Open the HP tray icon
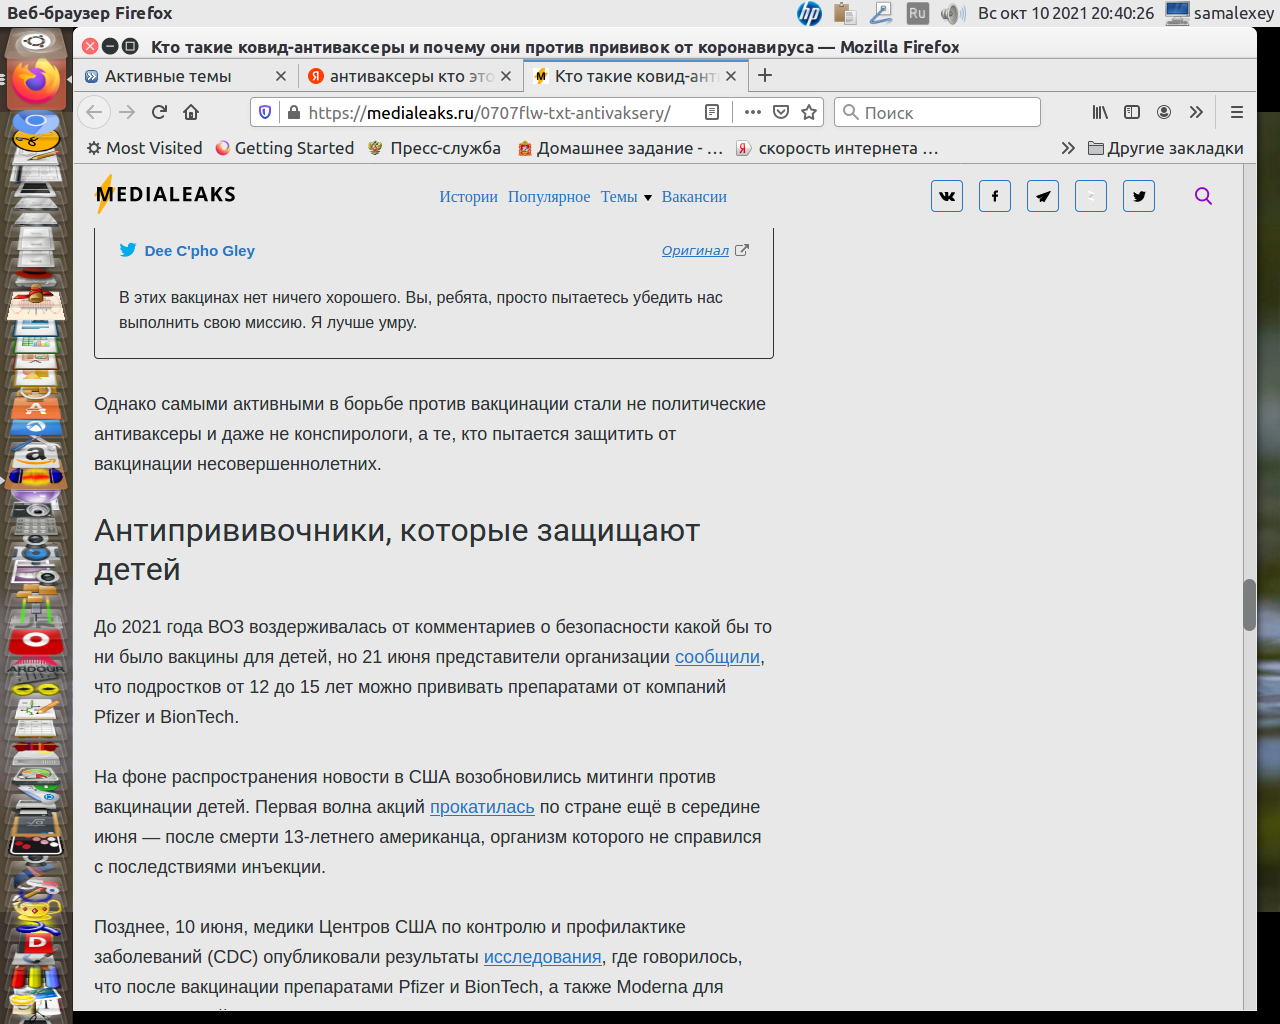 tap(809, 13)
